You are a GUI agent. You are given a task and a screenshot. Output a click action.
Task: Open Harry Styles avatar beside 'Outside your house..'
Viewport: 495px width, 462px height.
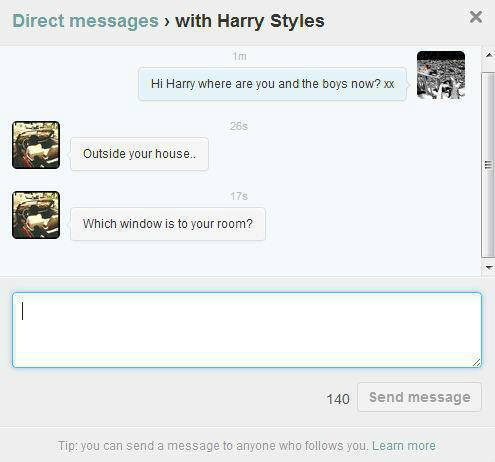click(x=36, y=145)
